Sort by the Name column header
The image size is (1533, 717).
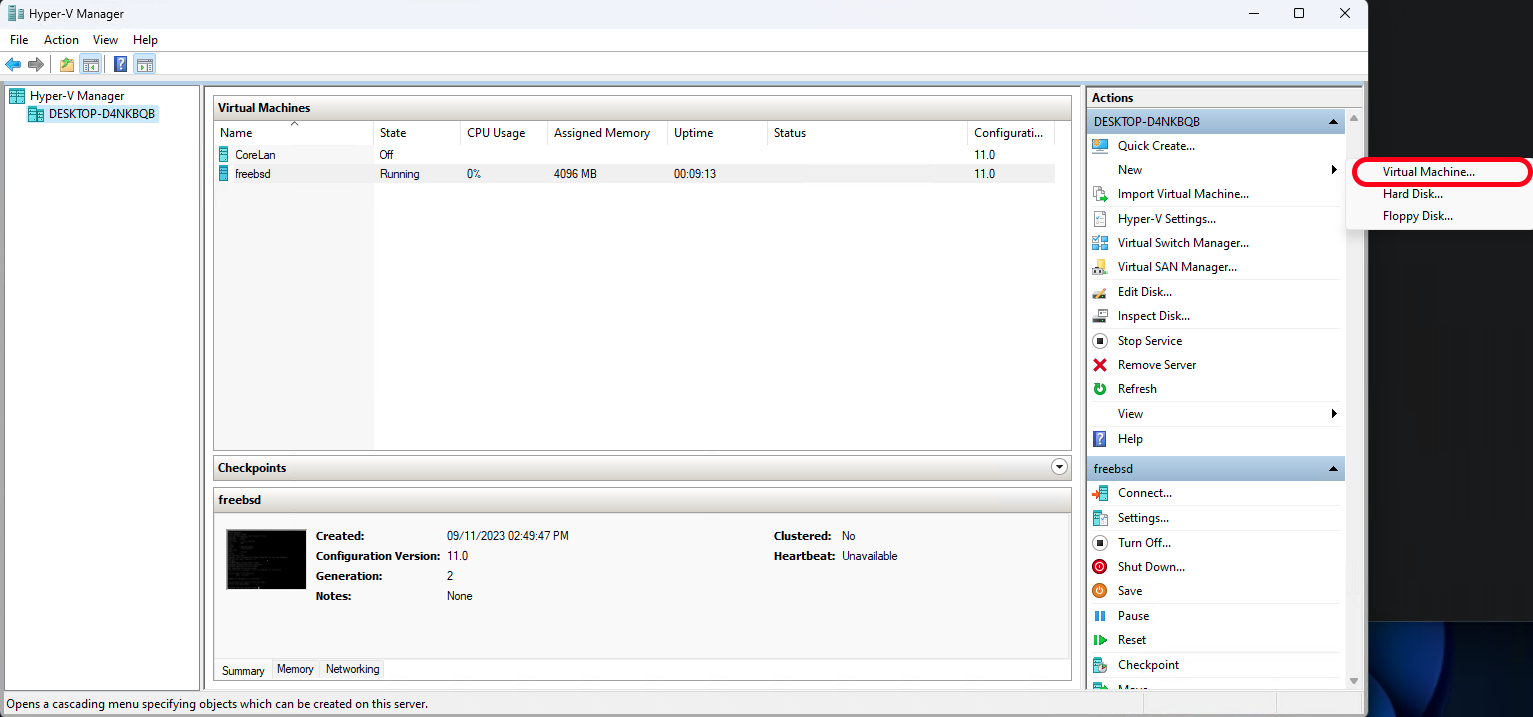pyautogui.click(x=293, y=132)
